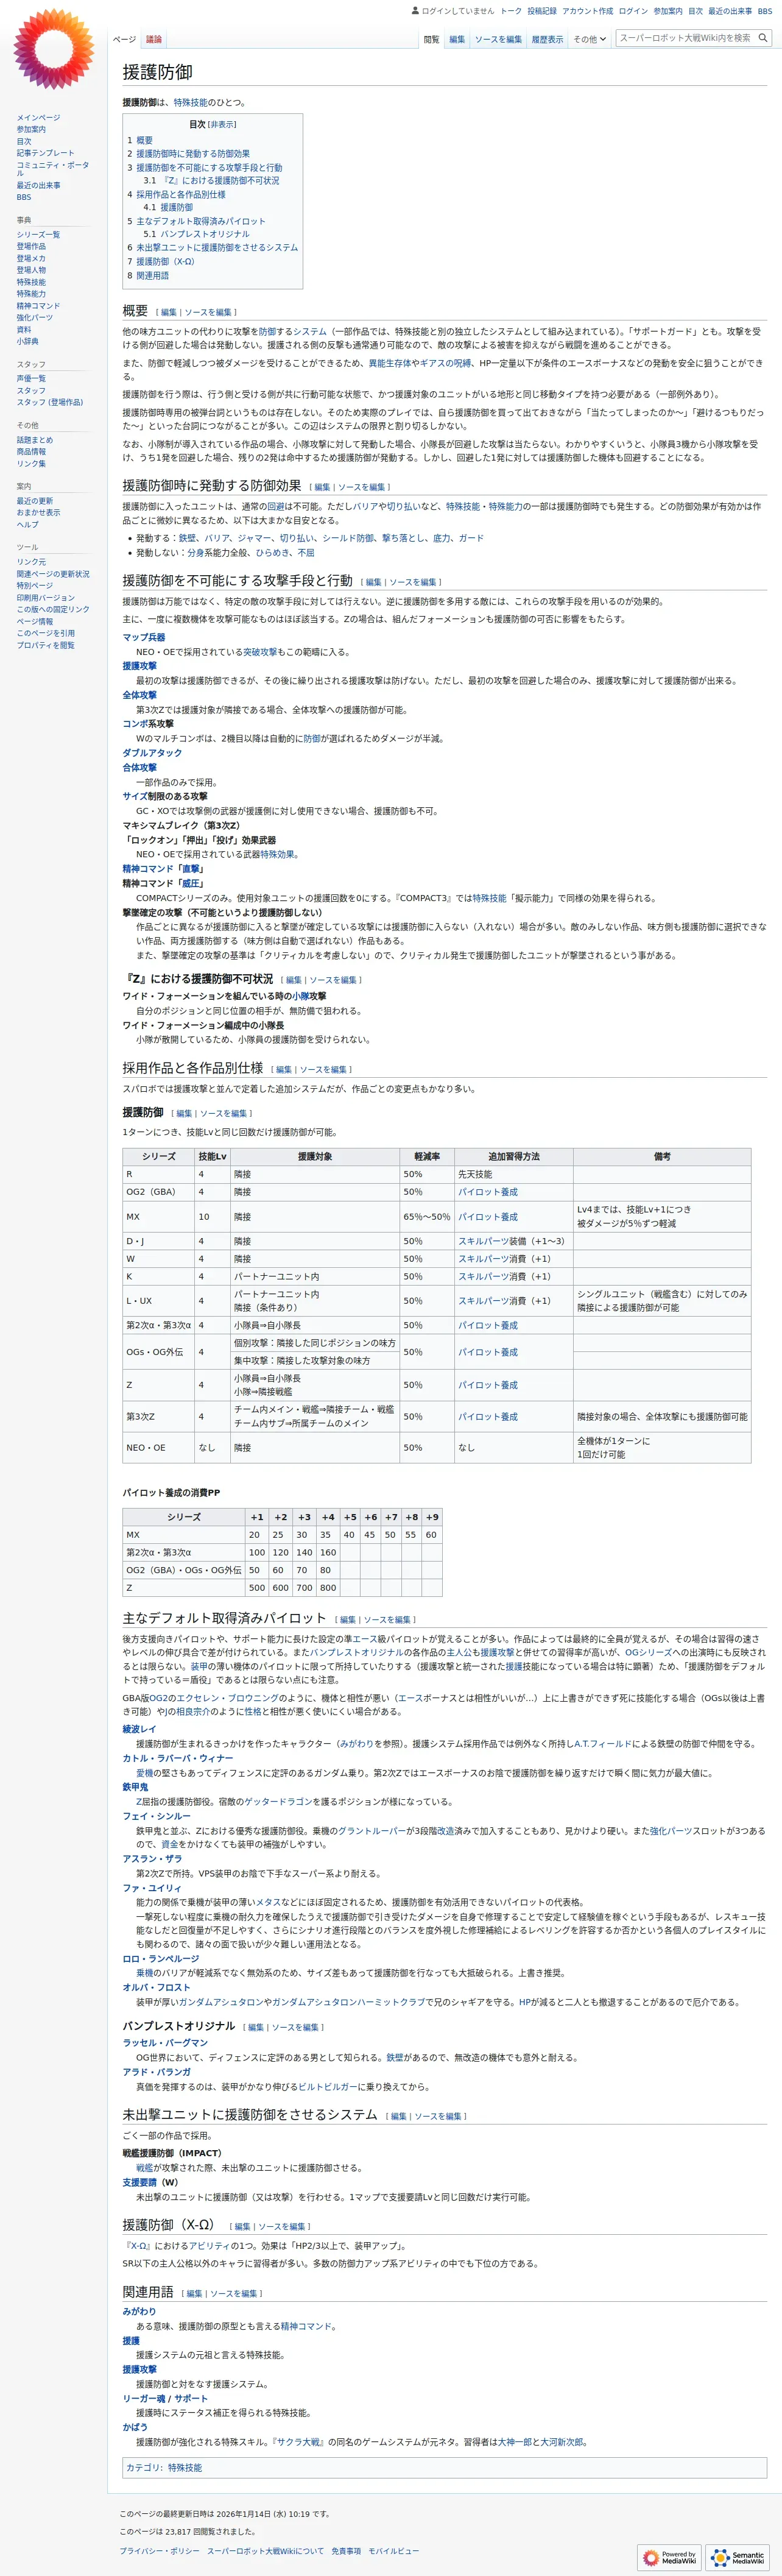Jump to contents entry 1 概要
This screenshot has height=2576, width=782.
140,141
